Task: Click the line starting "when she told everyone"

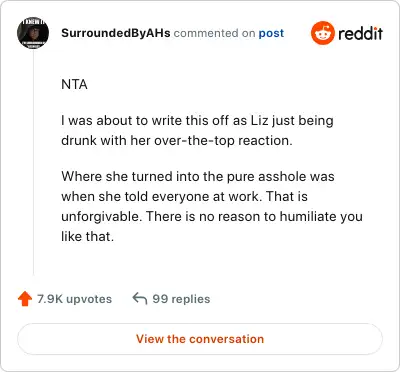Action: coord(184,197)
